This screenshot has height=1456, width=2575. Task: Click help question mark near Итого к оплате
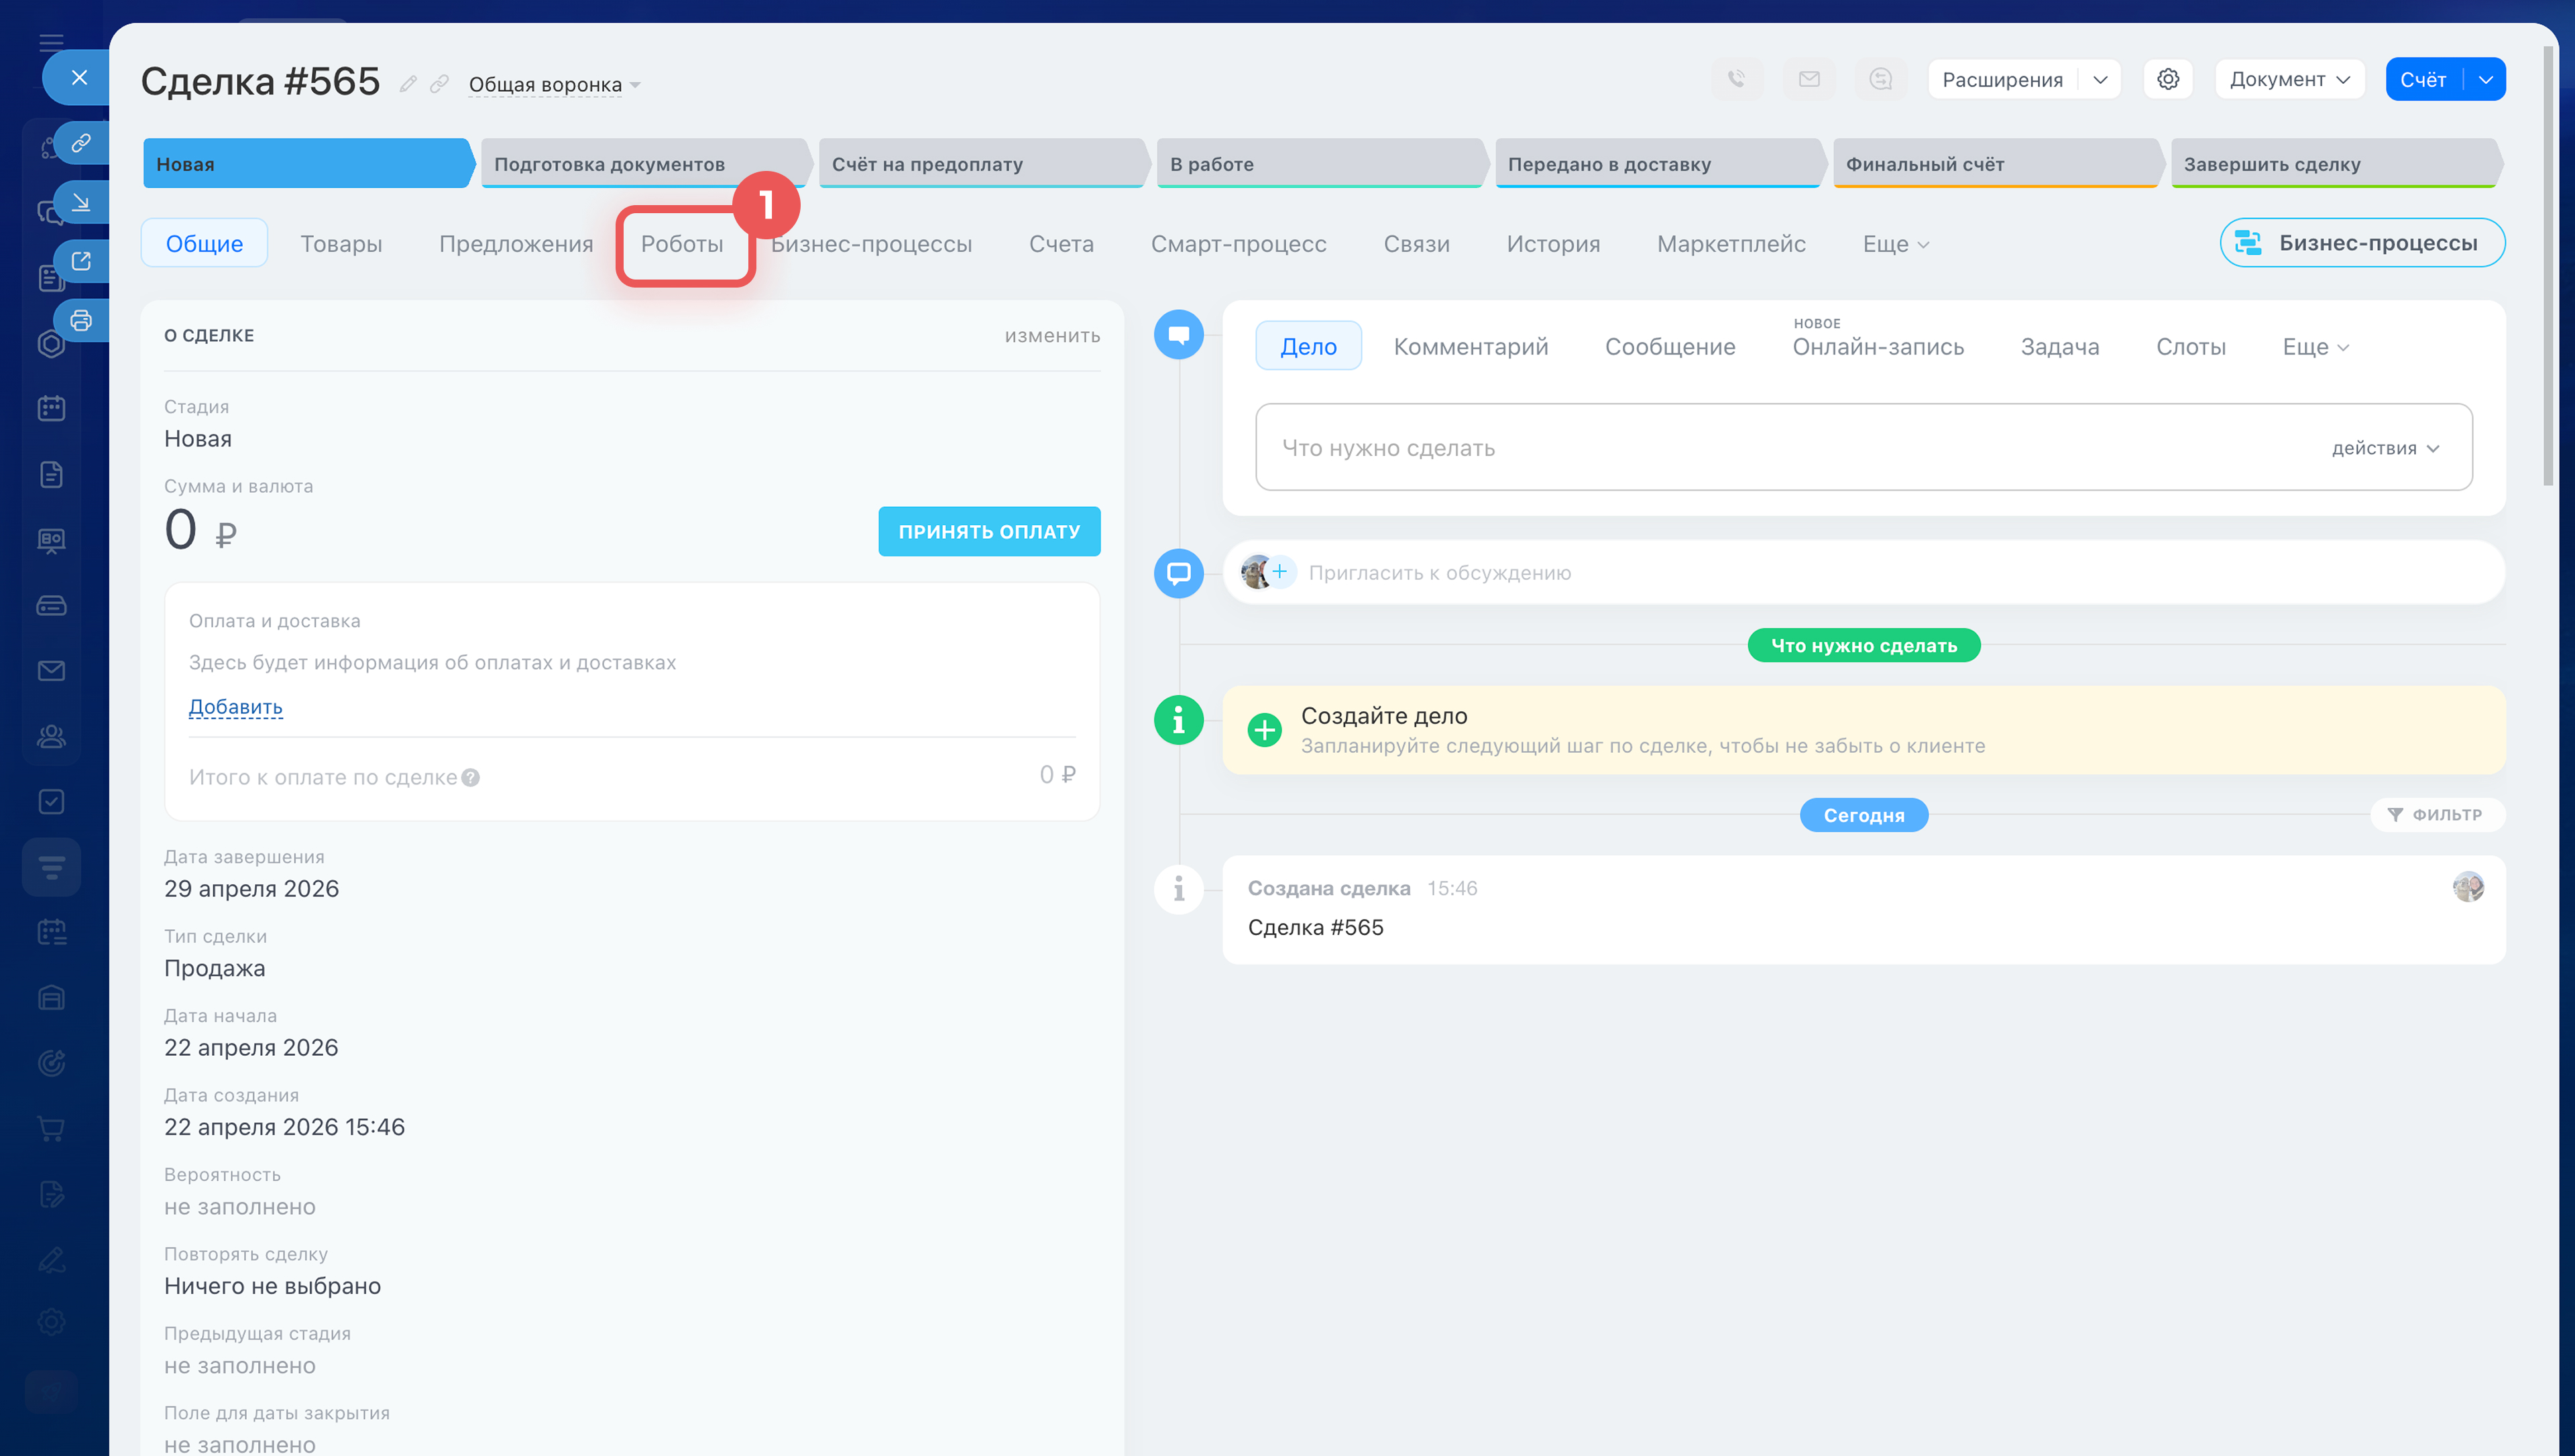tap(471, 778)
